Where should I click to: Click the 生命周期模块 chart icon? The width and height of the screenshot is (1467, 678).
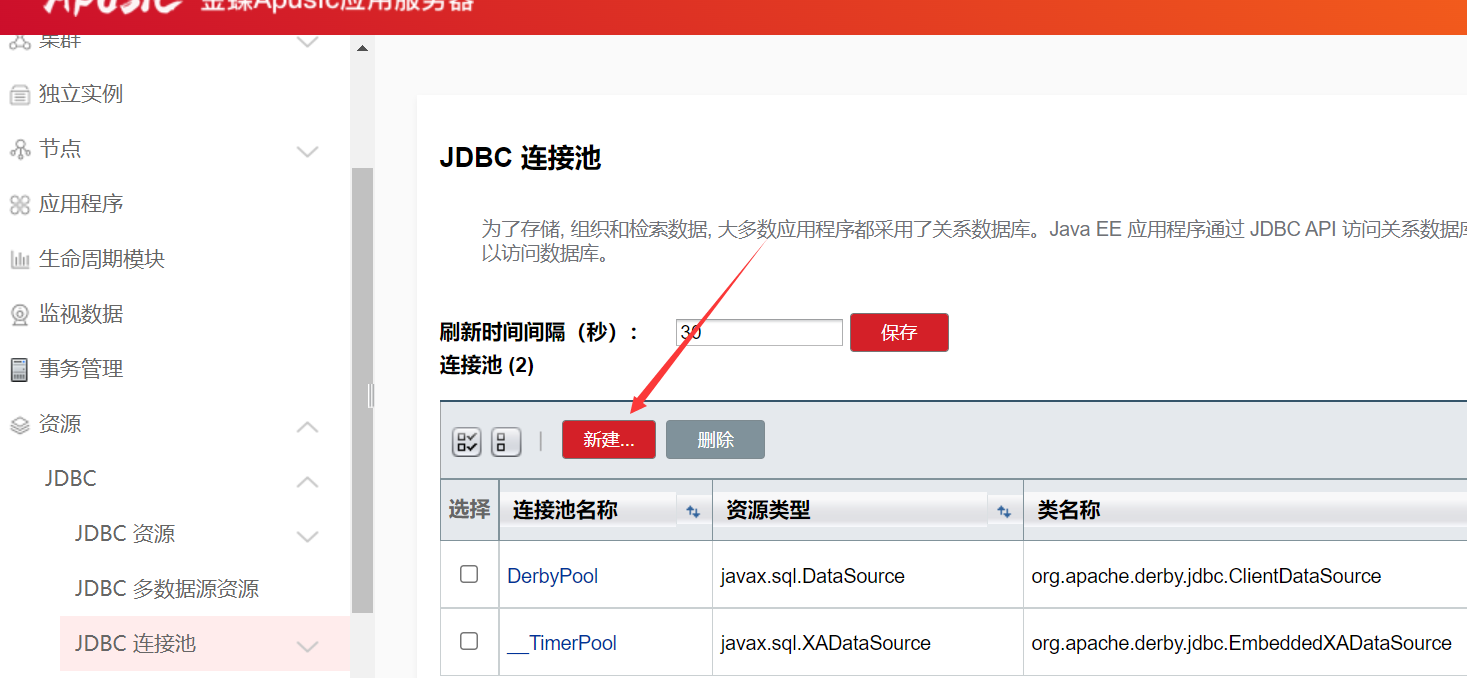click(x=20, y=260)
